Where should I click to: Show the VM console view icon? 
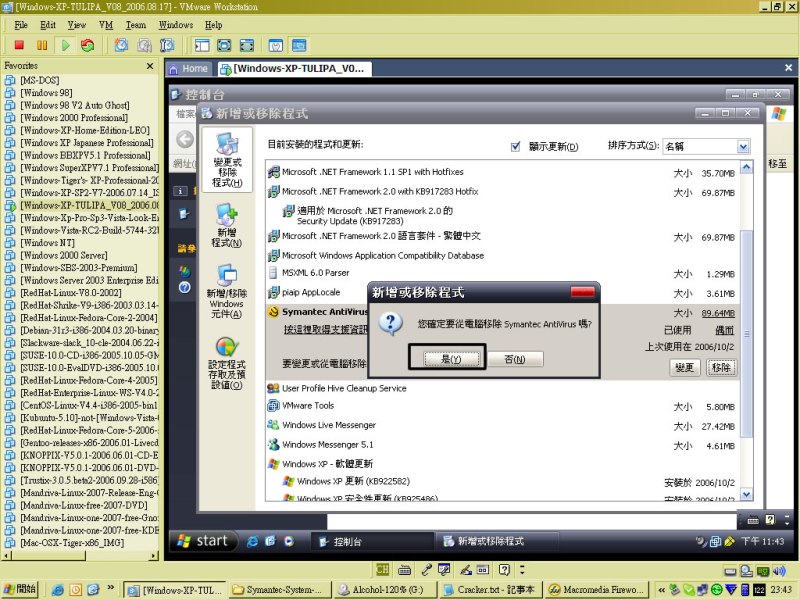click(x=299, y=45)
